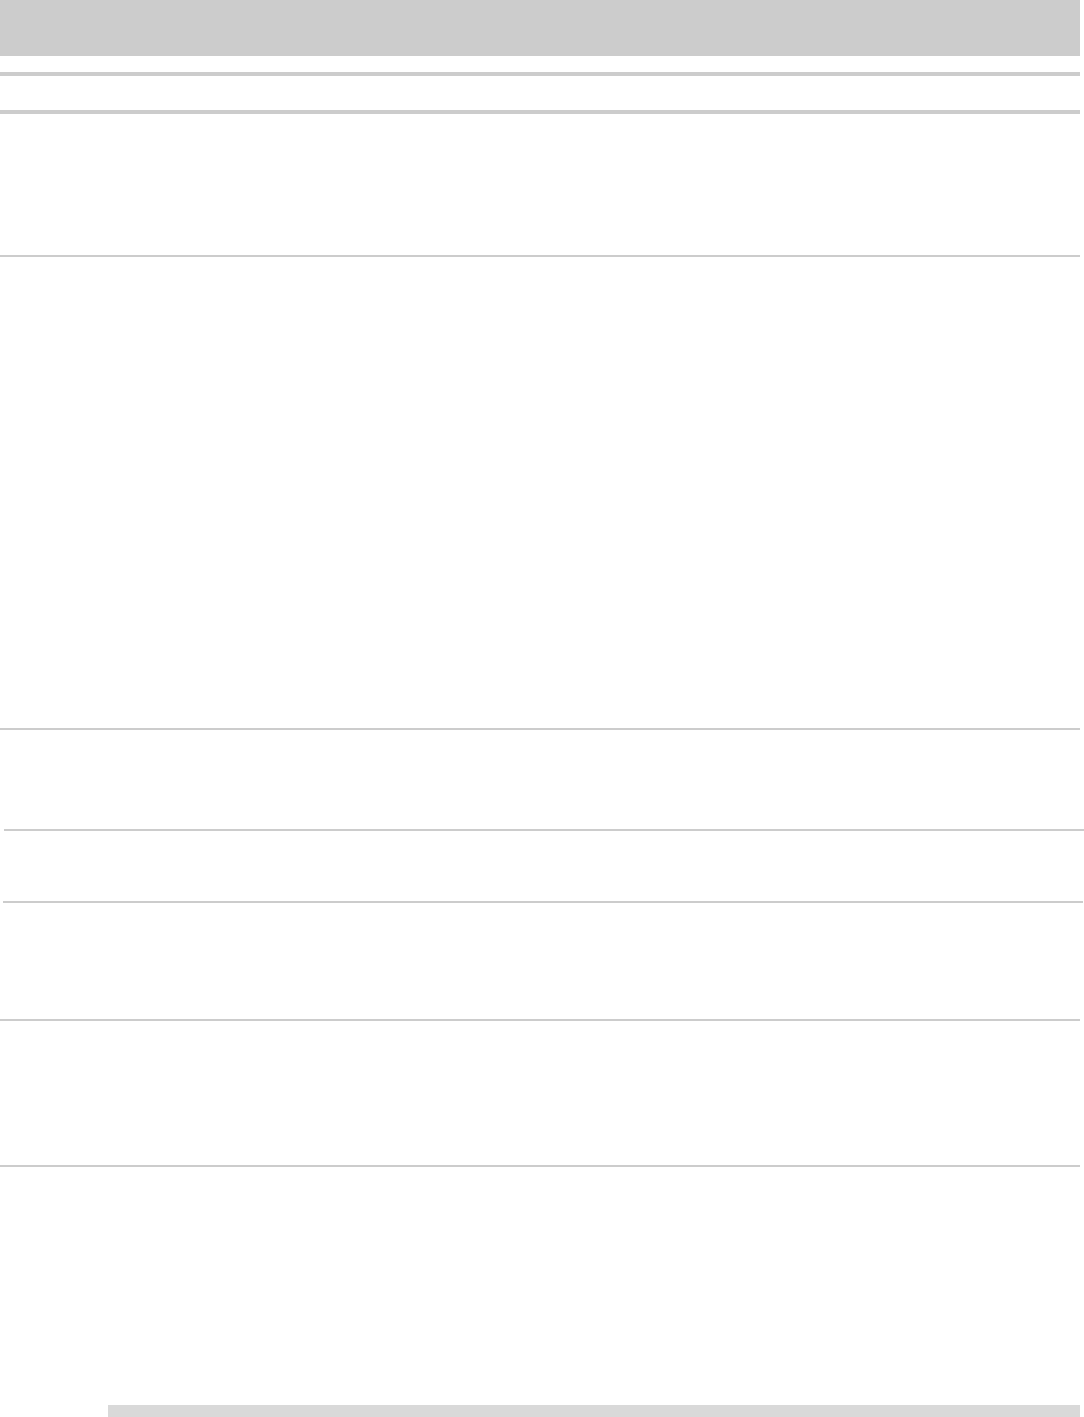Click the gray header bar at top
The height and width of the screenshot is (1417, 1084).
[x=541, y=27]
